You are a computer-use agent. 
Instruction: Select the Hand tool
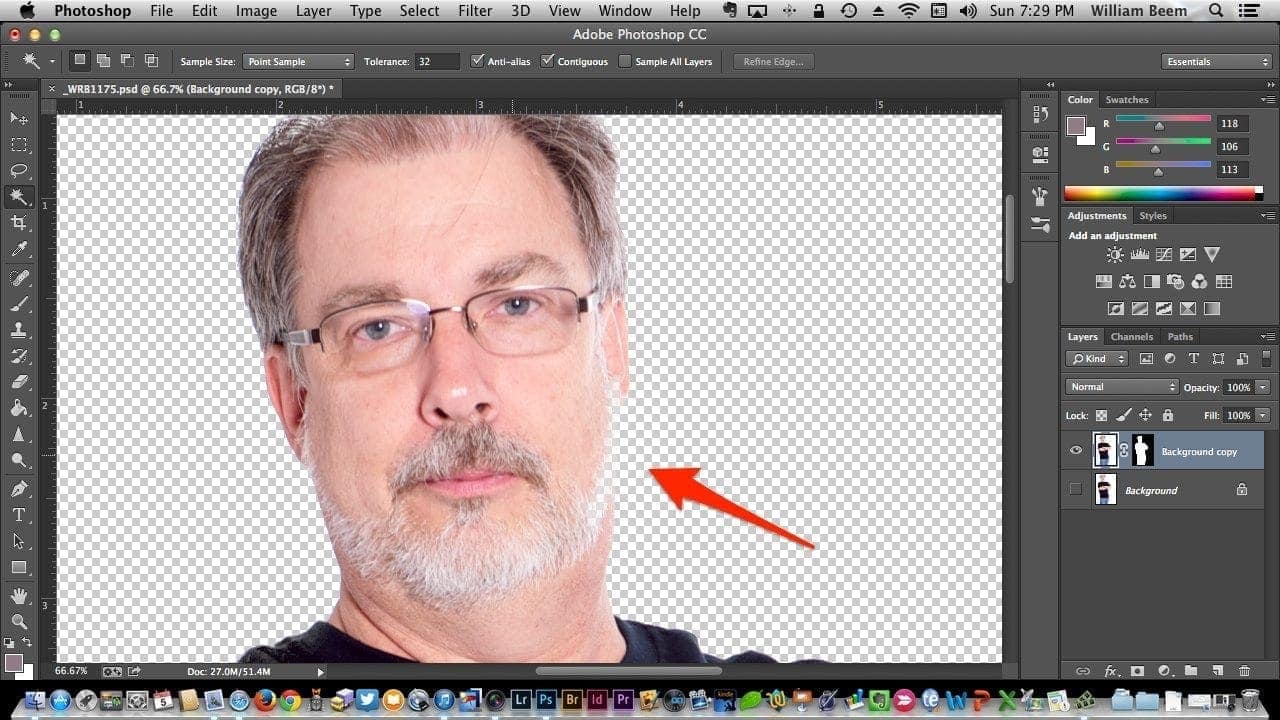coord(19,595)
